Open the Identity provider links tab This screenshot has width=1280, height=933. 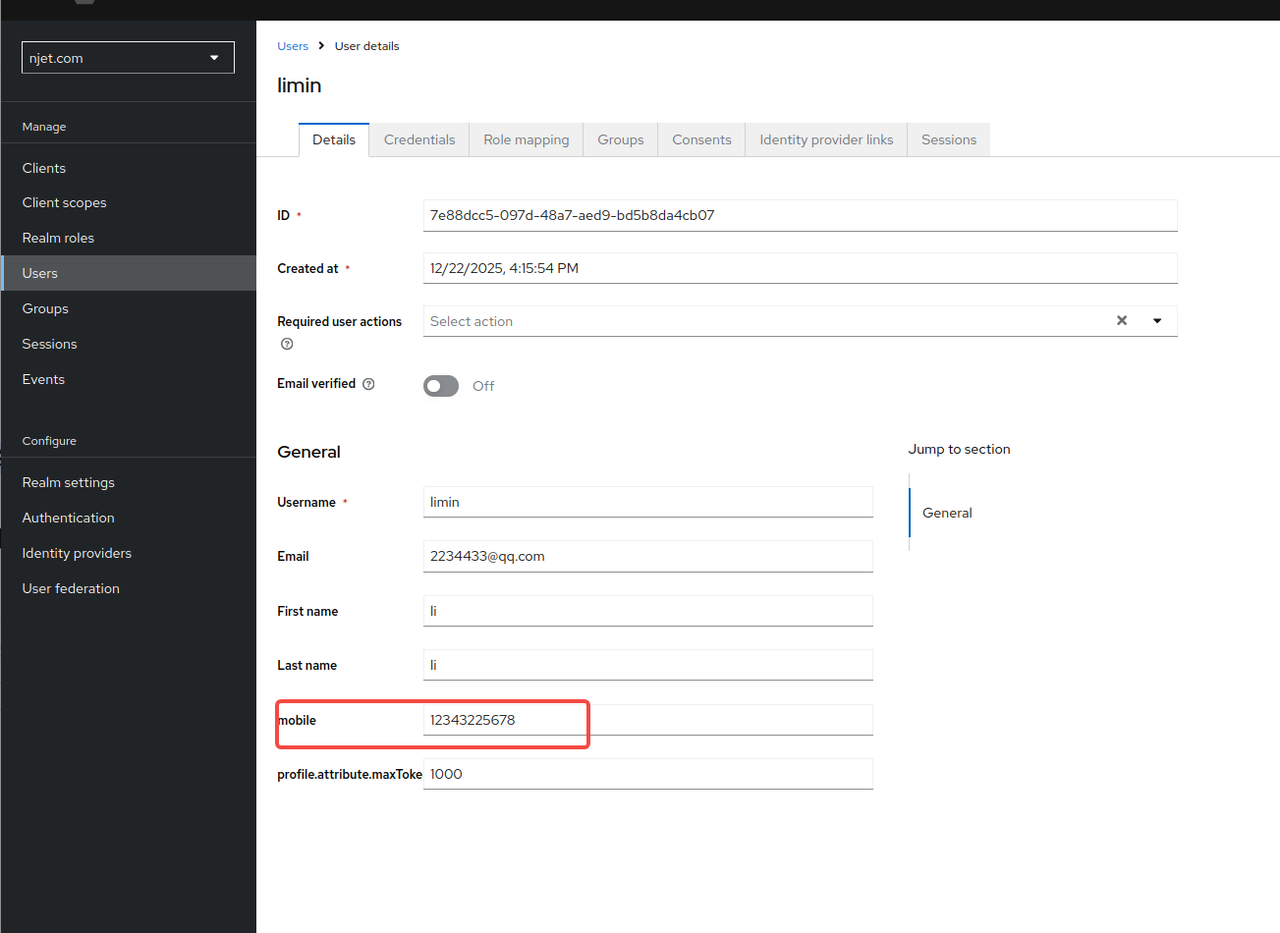pos(826,140)
